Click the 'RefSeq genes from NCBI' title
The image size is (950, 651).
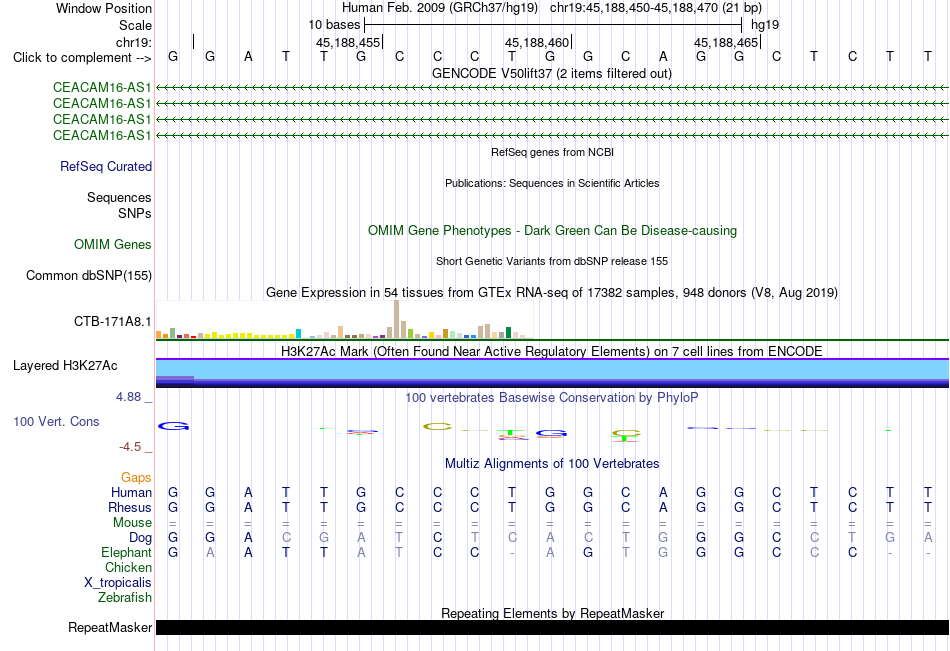(x=552, y=152)
